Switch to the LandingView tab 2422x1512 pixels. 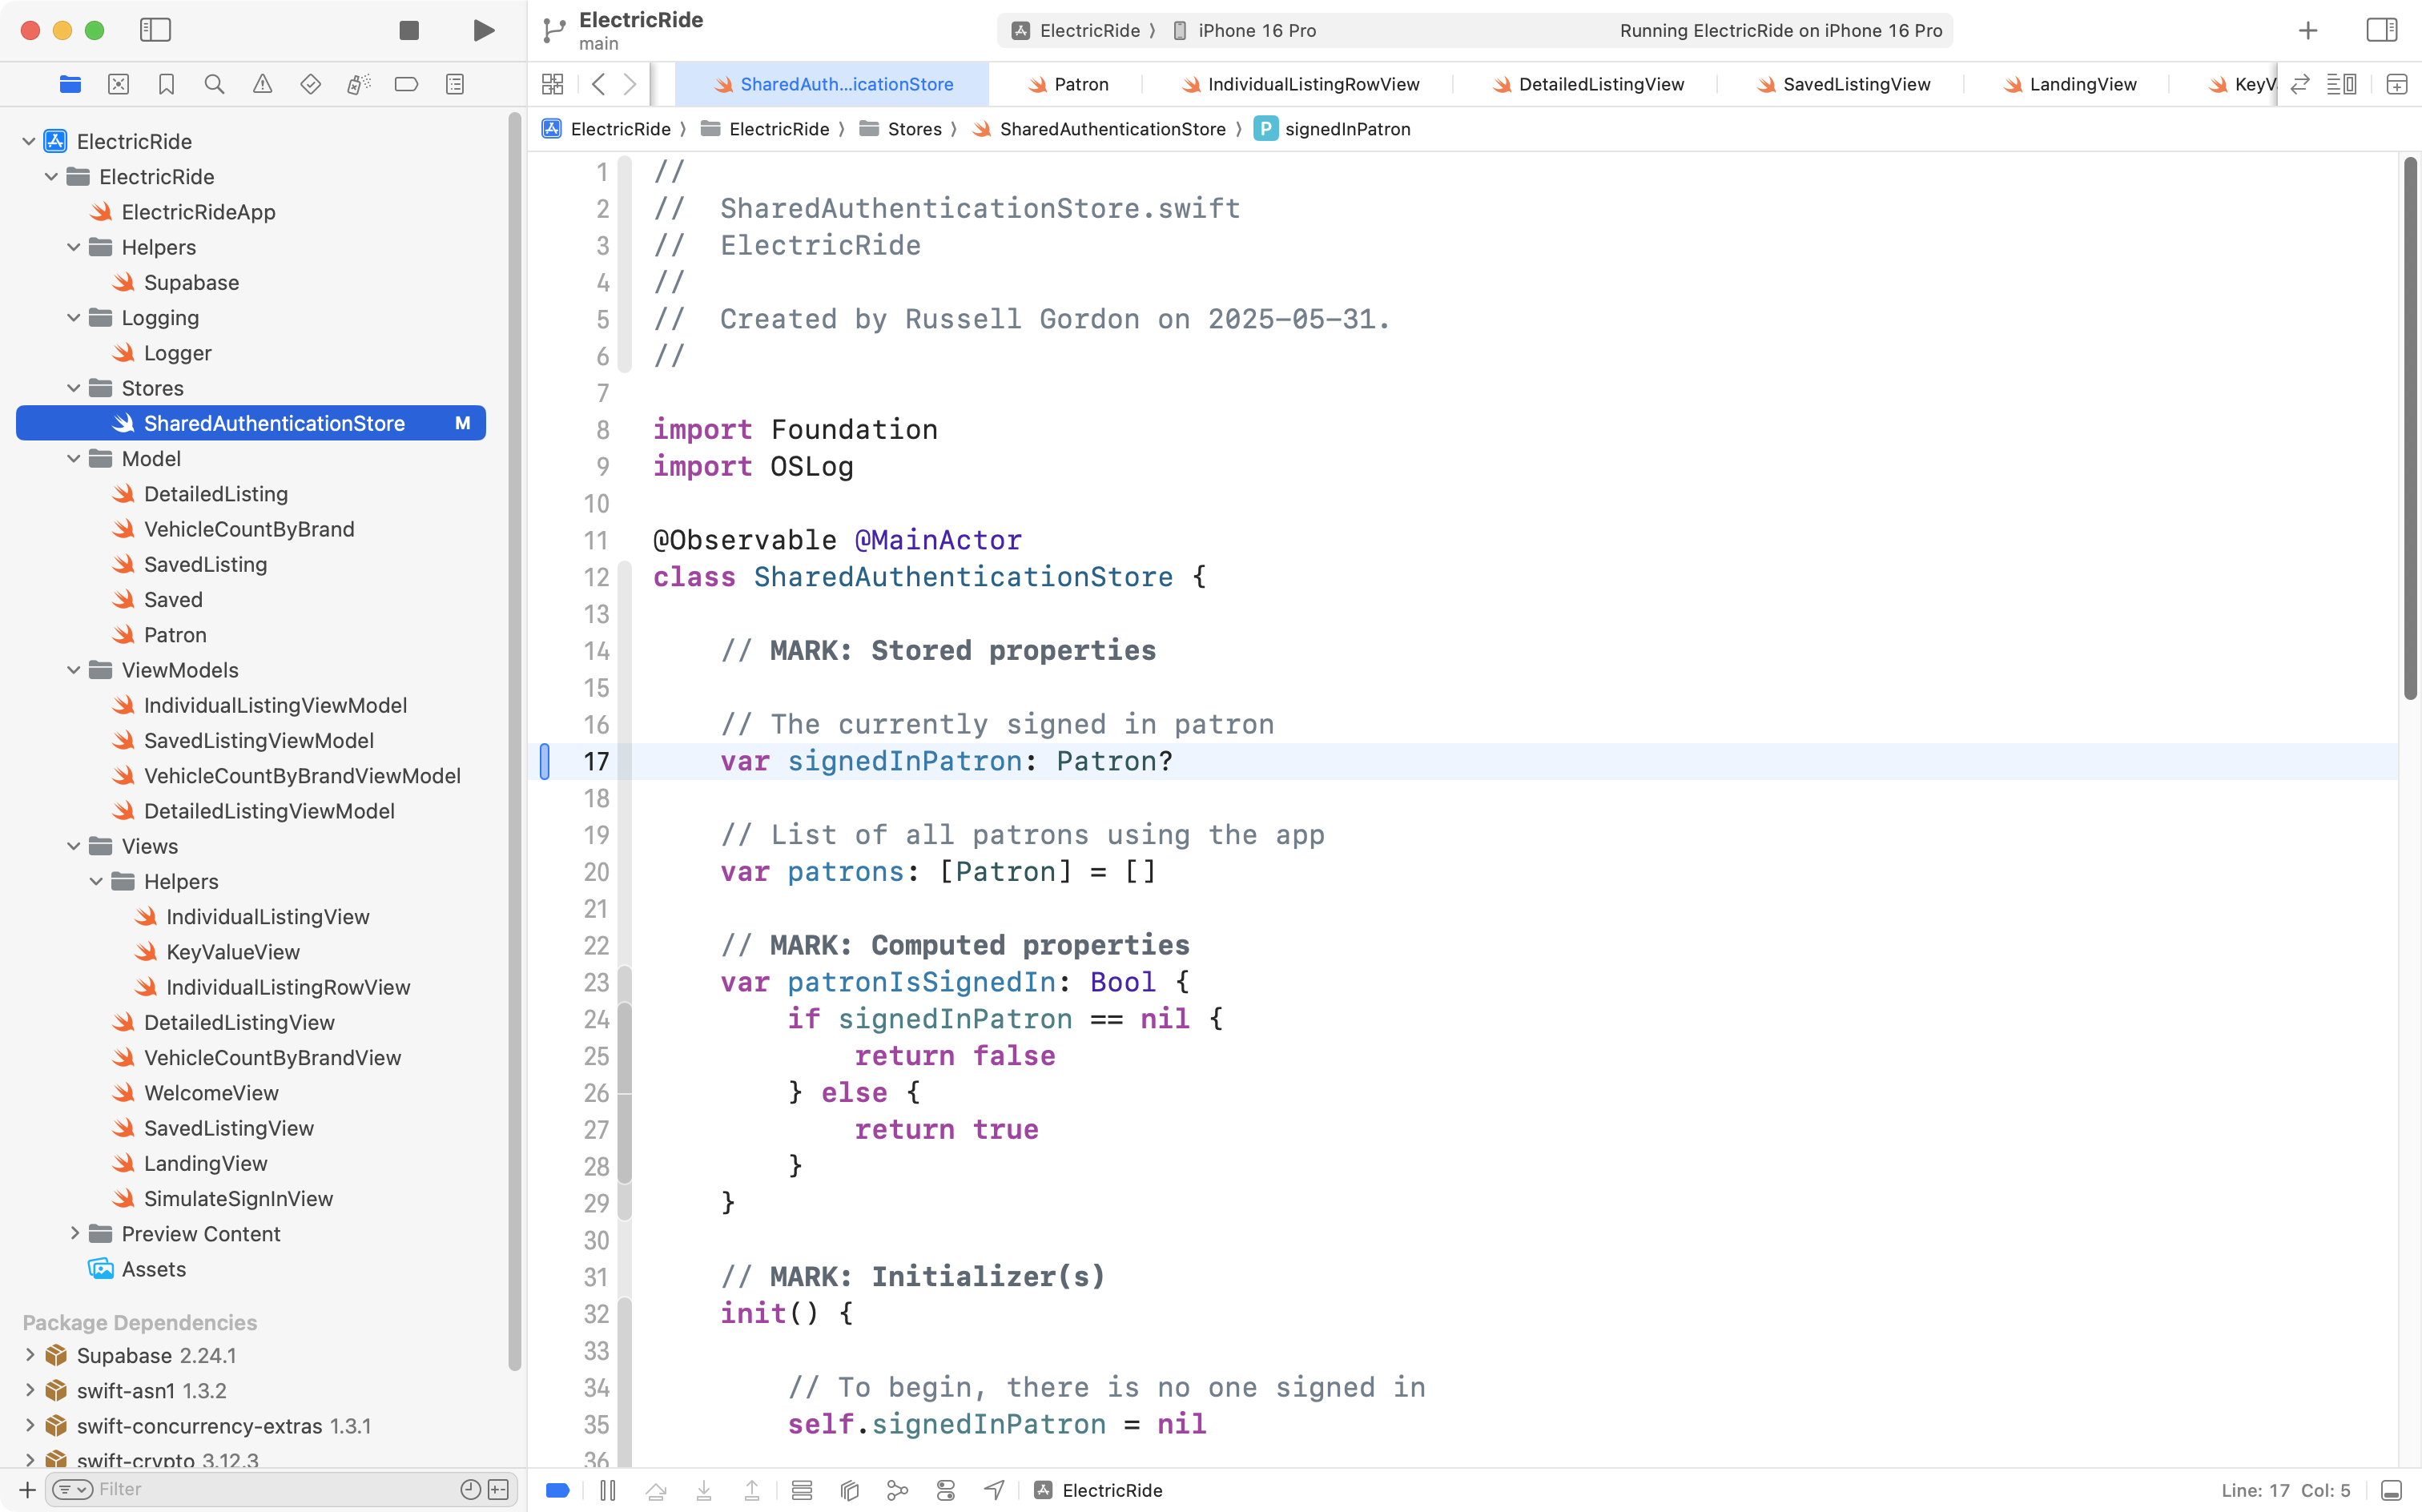[x=2082, y=84]
